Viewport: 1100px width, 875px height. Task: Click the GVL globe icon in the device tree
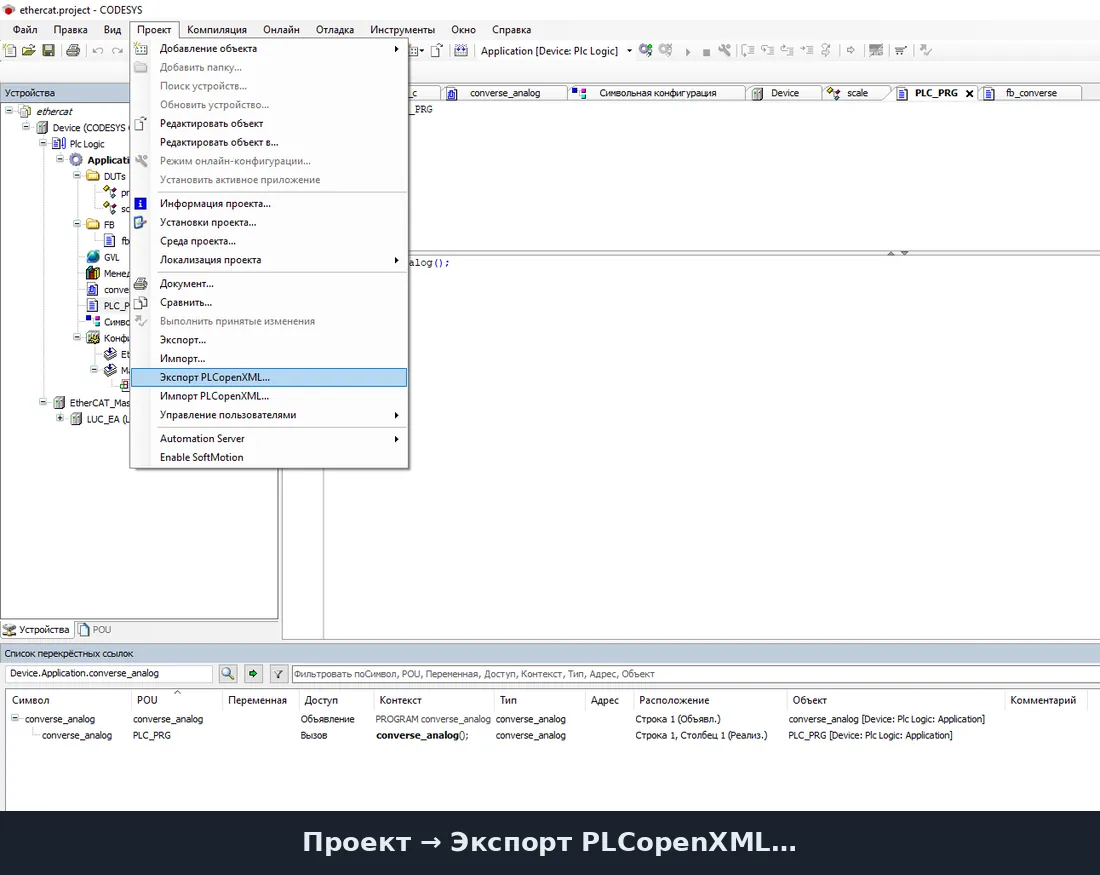93,257
